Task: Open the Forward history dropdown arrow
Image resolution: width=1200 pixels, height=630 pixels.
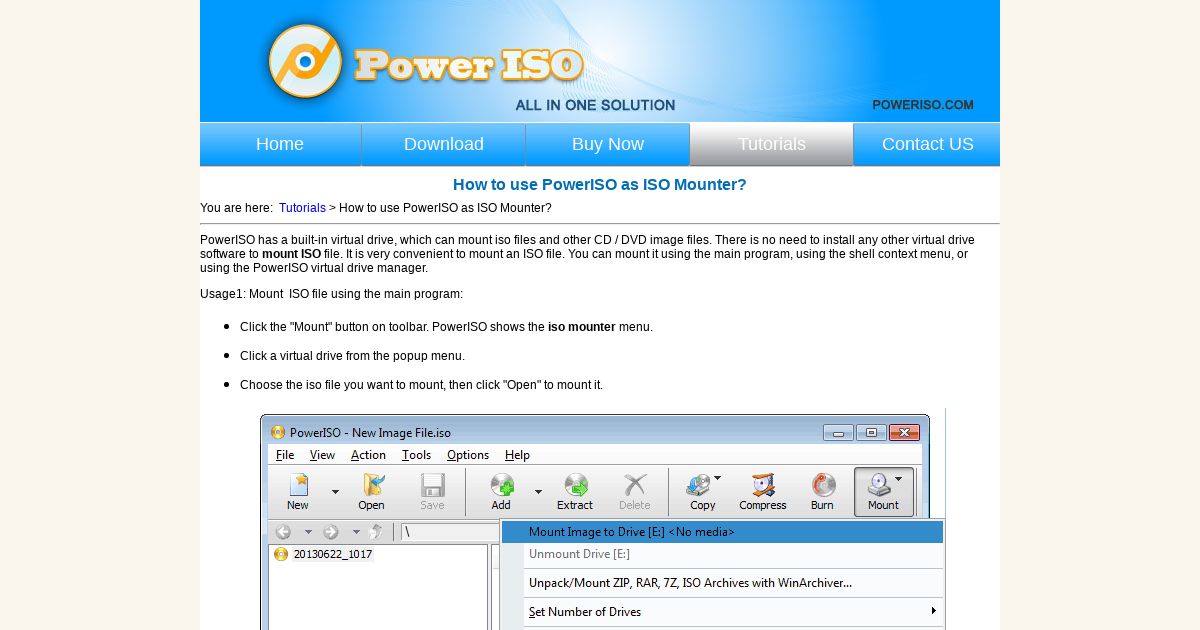Action: pyautogui.click(x=355, y=532)
